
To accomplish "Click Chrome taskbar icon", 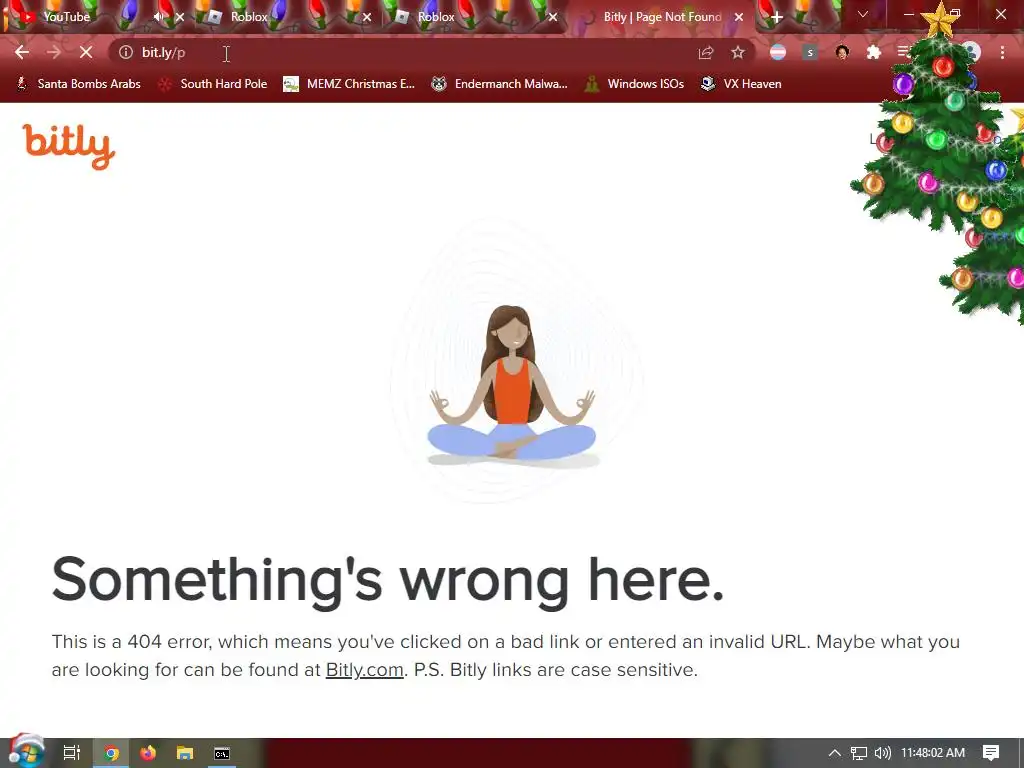I will pos(111,753).
